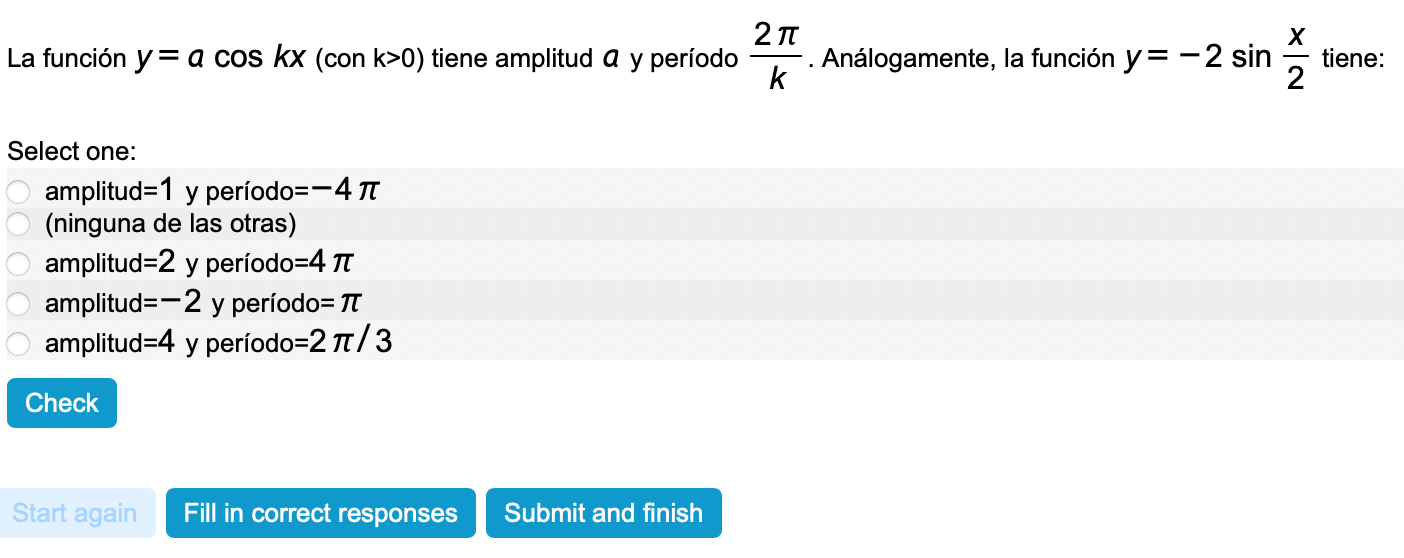Click the formula y = −2 sin x/2

pos(1216,58)
